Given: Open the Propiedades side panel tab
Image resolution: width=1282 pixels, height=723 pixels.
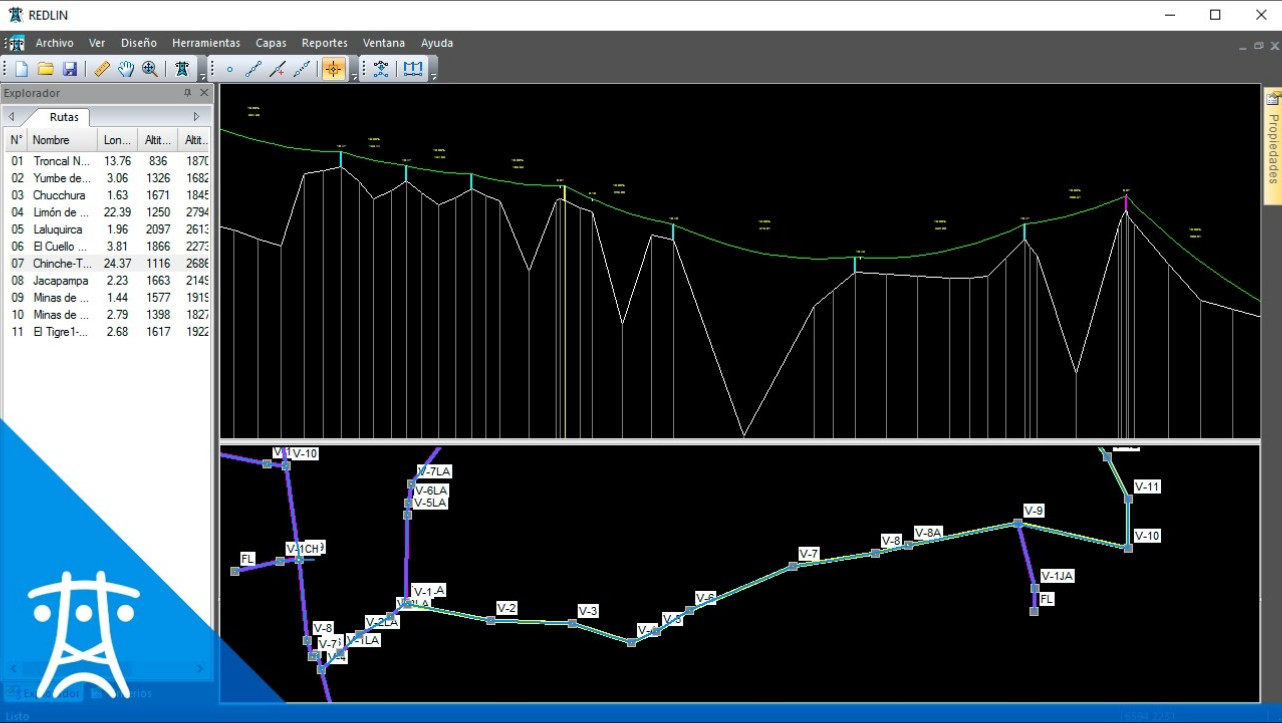Looking at the screenshot, I should pyautogui.click(x=1273, y=146).
